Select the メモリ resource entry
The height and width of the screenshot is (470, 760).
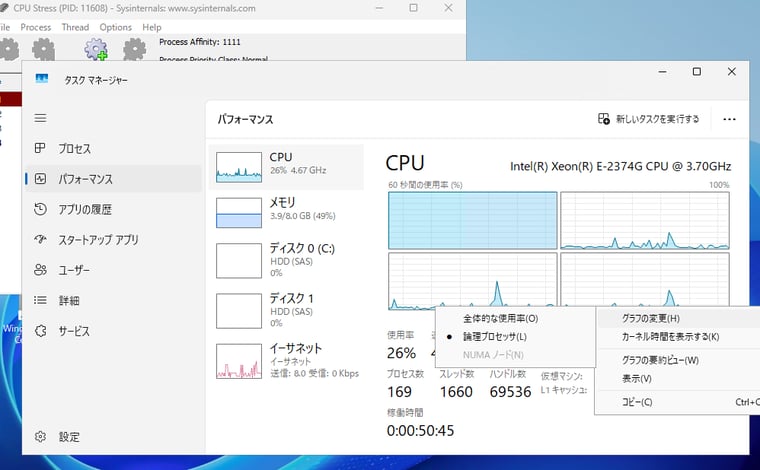click(x=286, y=212)
